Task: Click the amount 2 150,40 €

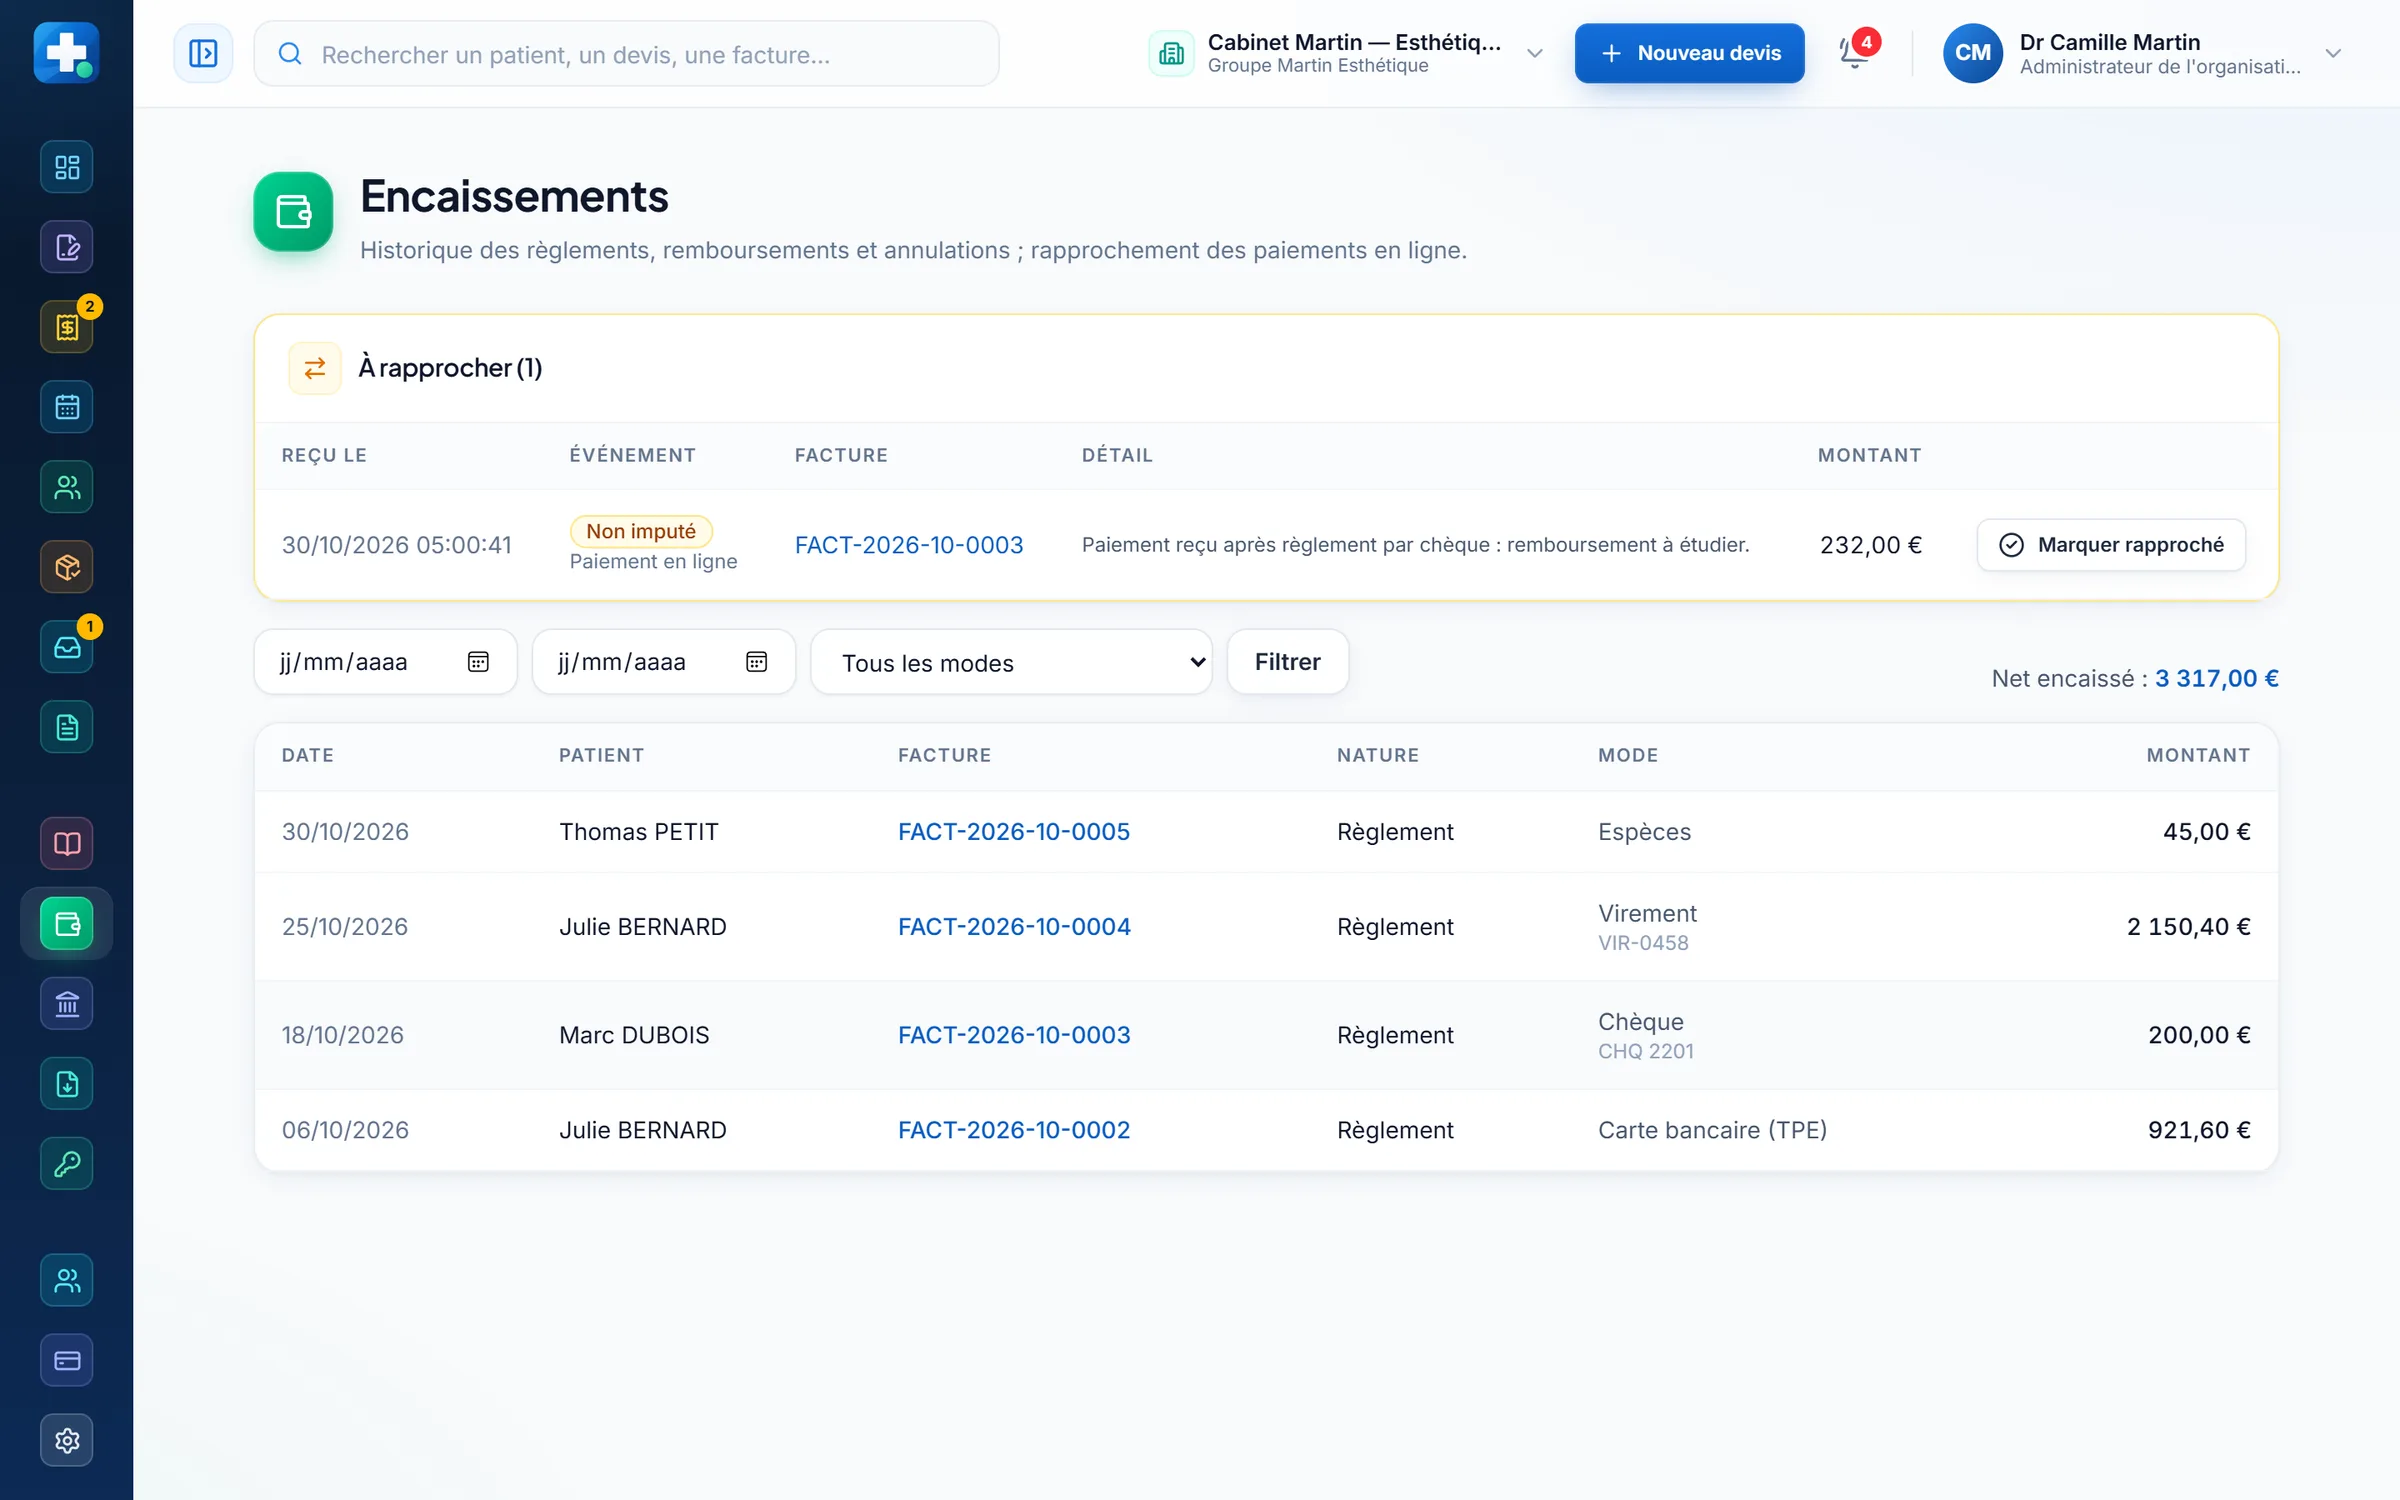Action: (2188, 927)
